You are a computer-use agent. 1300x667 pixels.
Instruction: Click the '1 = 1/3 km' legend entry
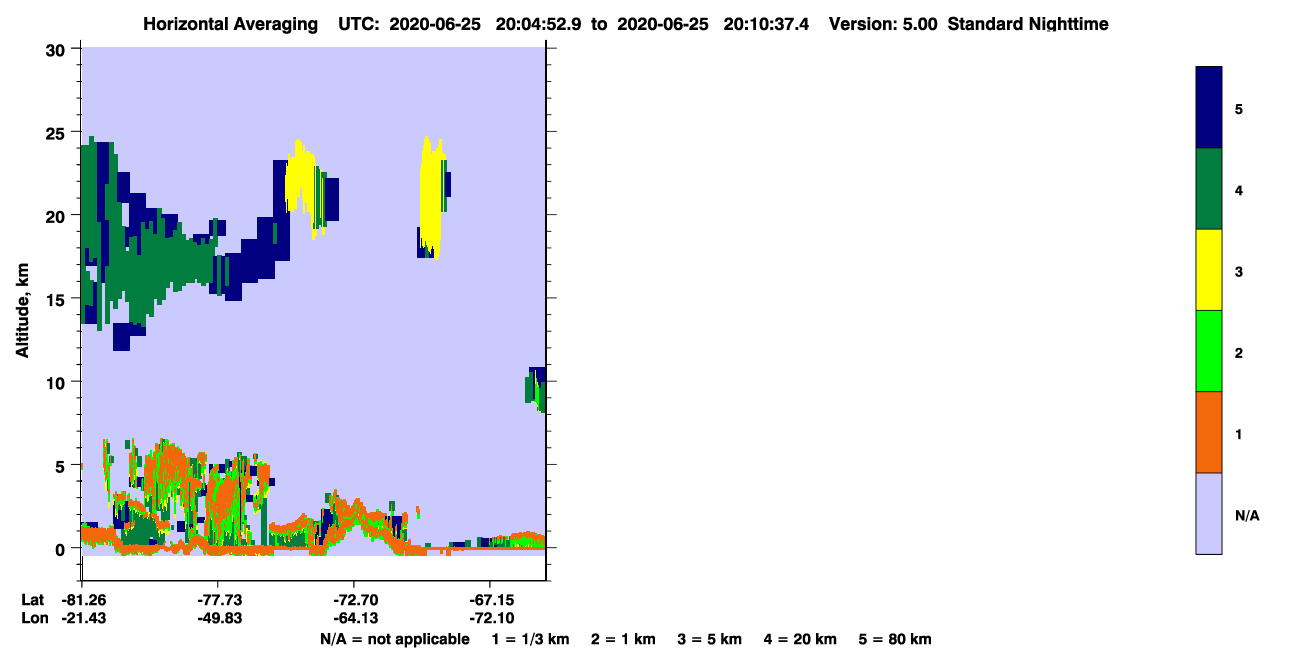[531, 639]
